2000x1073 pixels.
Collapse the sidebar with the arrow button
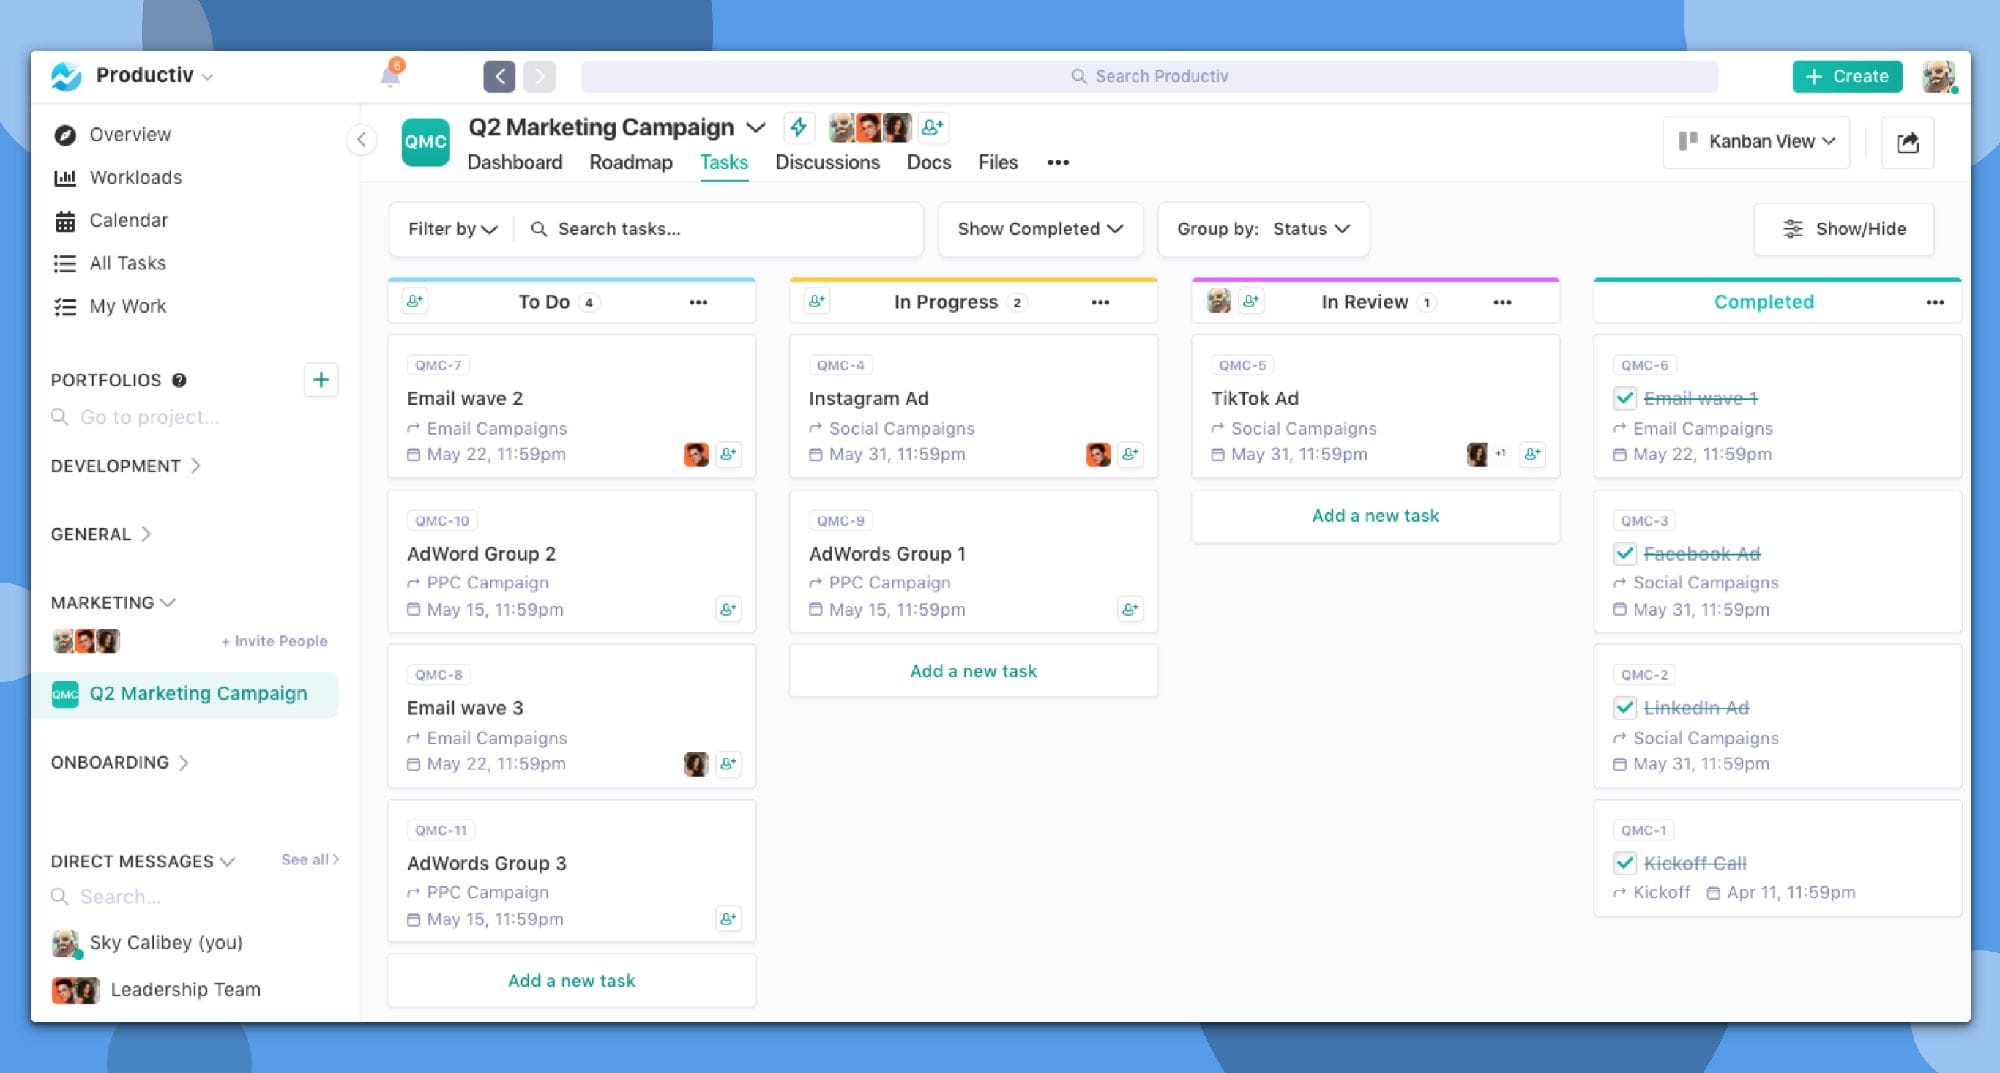pyautogui.click(x=361, y=140)
